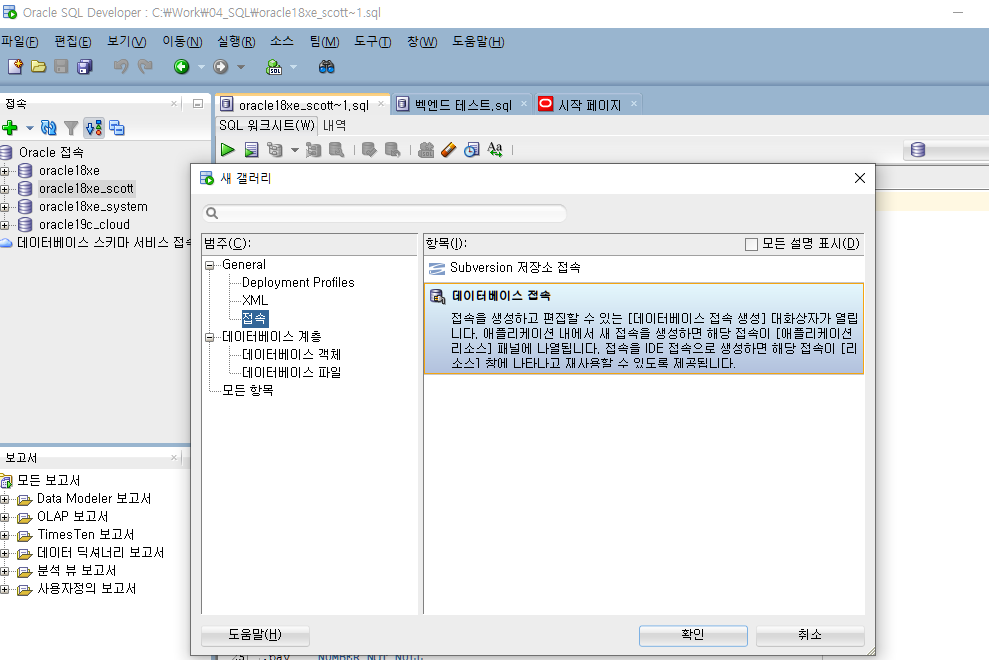This screenshot has height=660, width=989.
Task: Click the eraser Clear icon in worksheet toolbar
Action: (x=448, y=150)
